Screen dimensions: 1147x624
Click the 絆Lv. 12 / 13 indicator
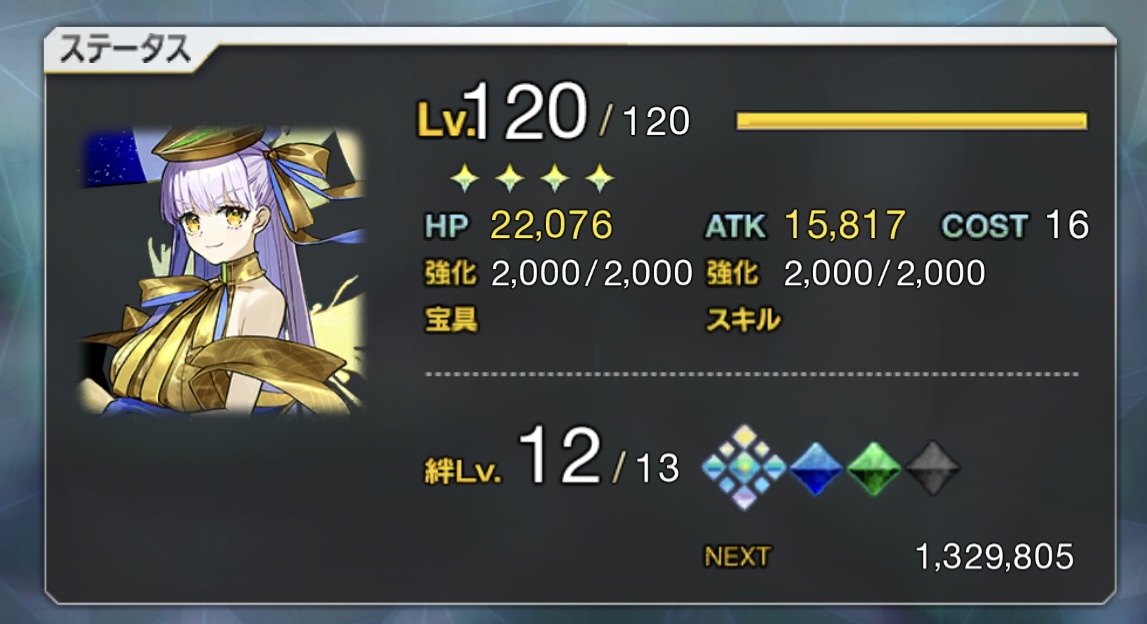tap(552, 461)
